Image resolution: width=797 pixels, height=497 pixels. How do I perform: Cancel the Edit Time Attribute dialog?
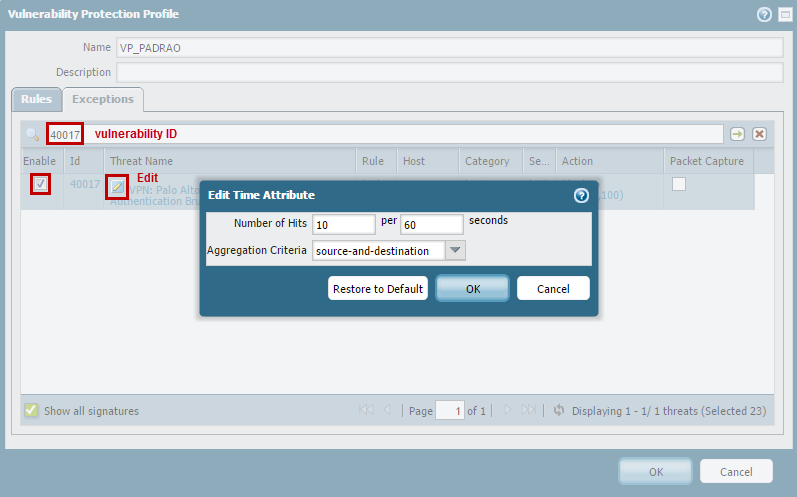pyautogui.click(x=553, y=288)
